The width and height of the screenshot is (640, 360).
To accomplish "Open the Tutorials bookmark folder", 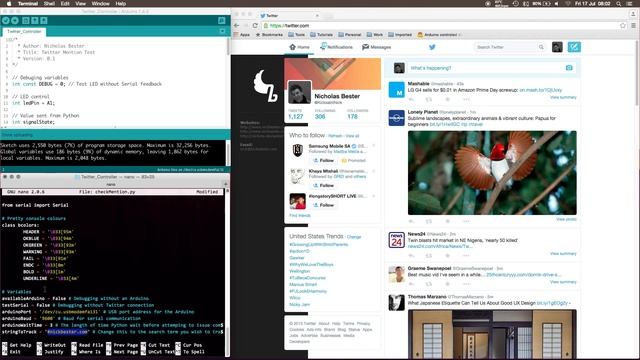I will point(322,35).
